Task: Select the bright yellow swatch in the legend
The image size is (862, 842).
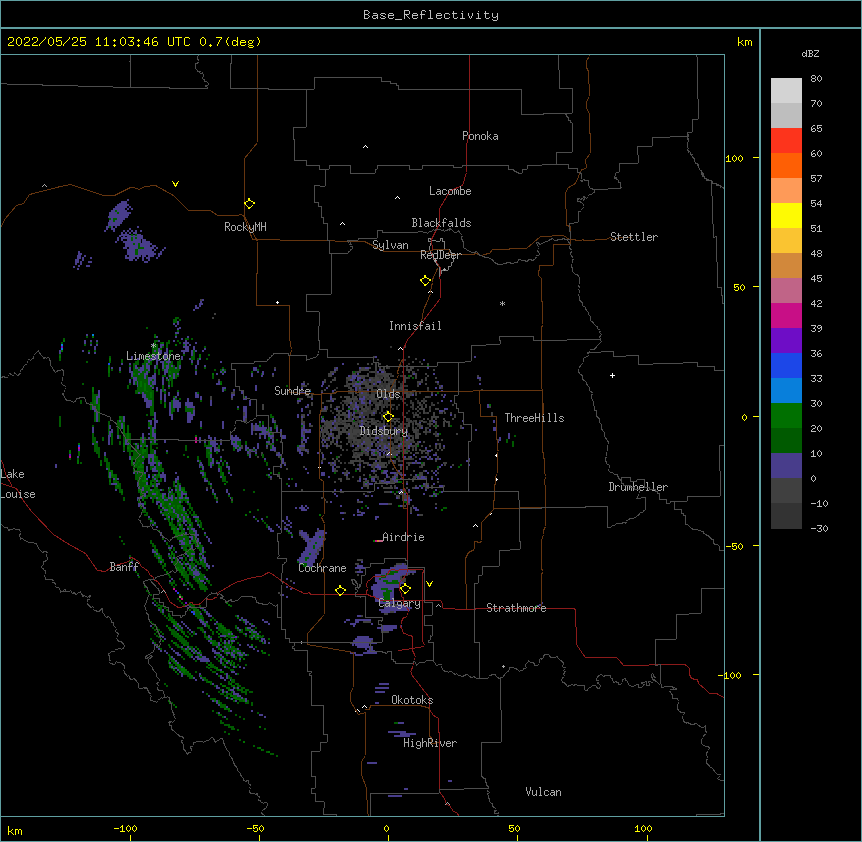Action: coord(786,215)
